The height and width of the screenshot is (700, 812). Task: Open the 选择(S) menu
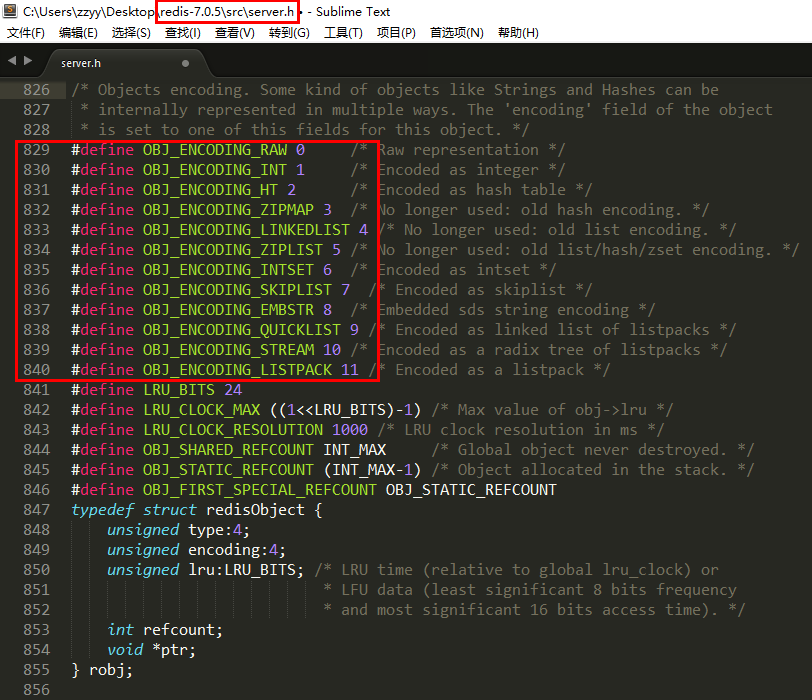[x=131, y=33]
